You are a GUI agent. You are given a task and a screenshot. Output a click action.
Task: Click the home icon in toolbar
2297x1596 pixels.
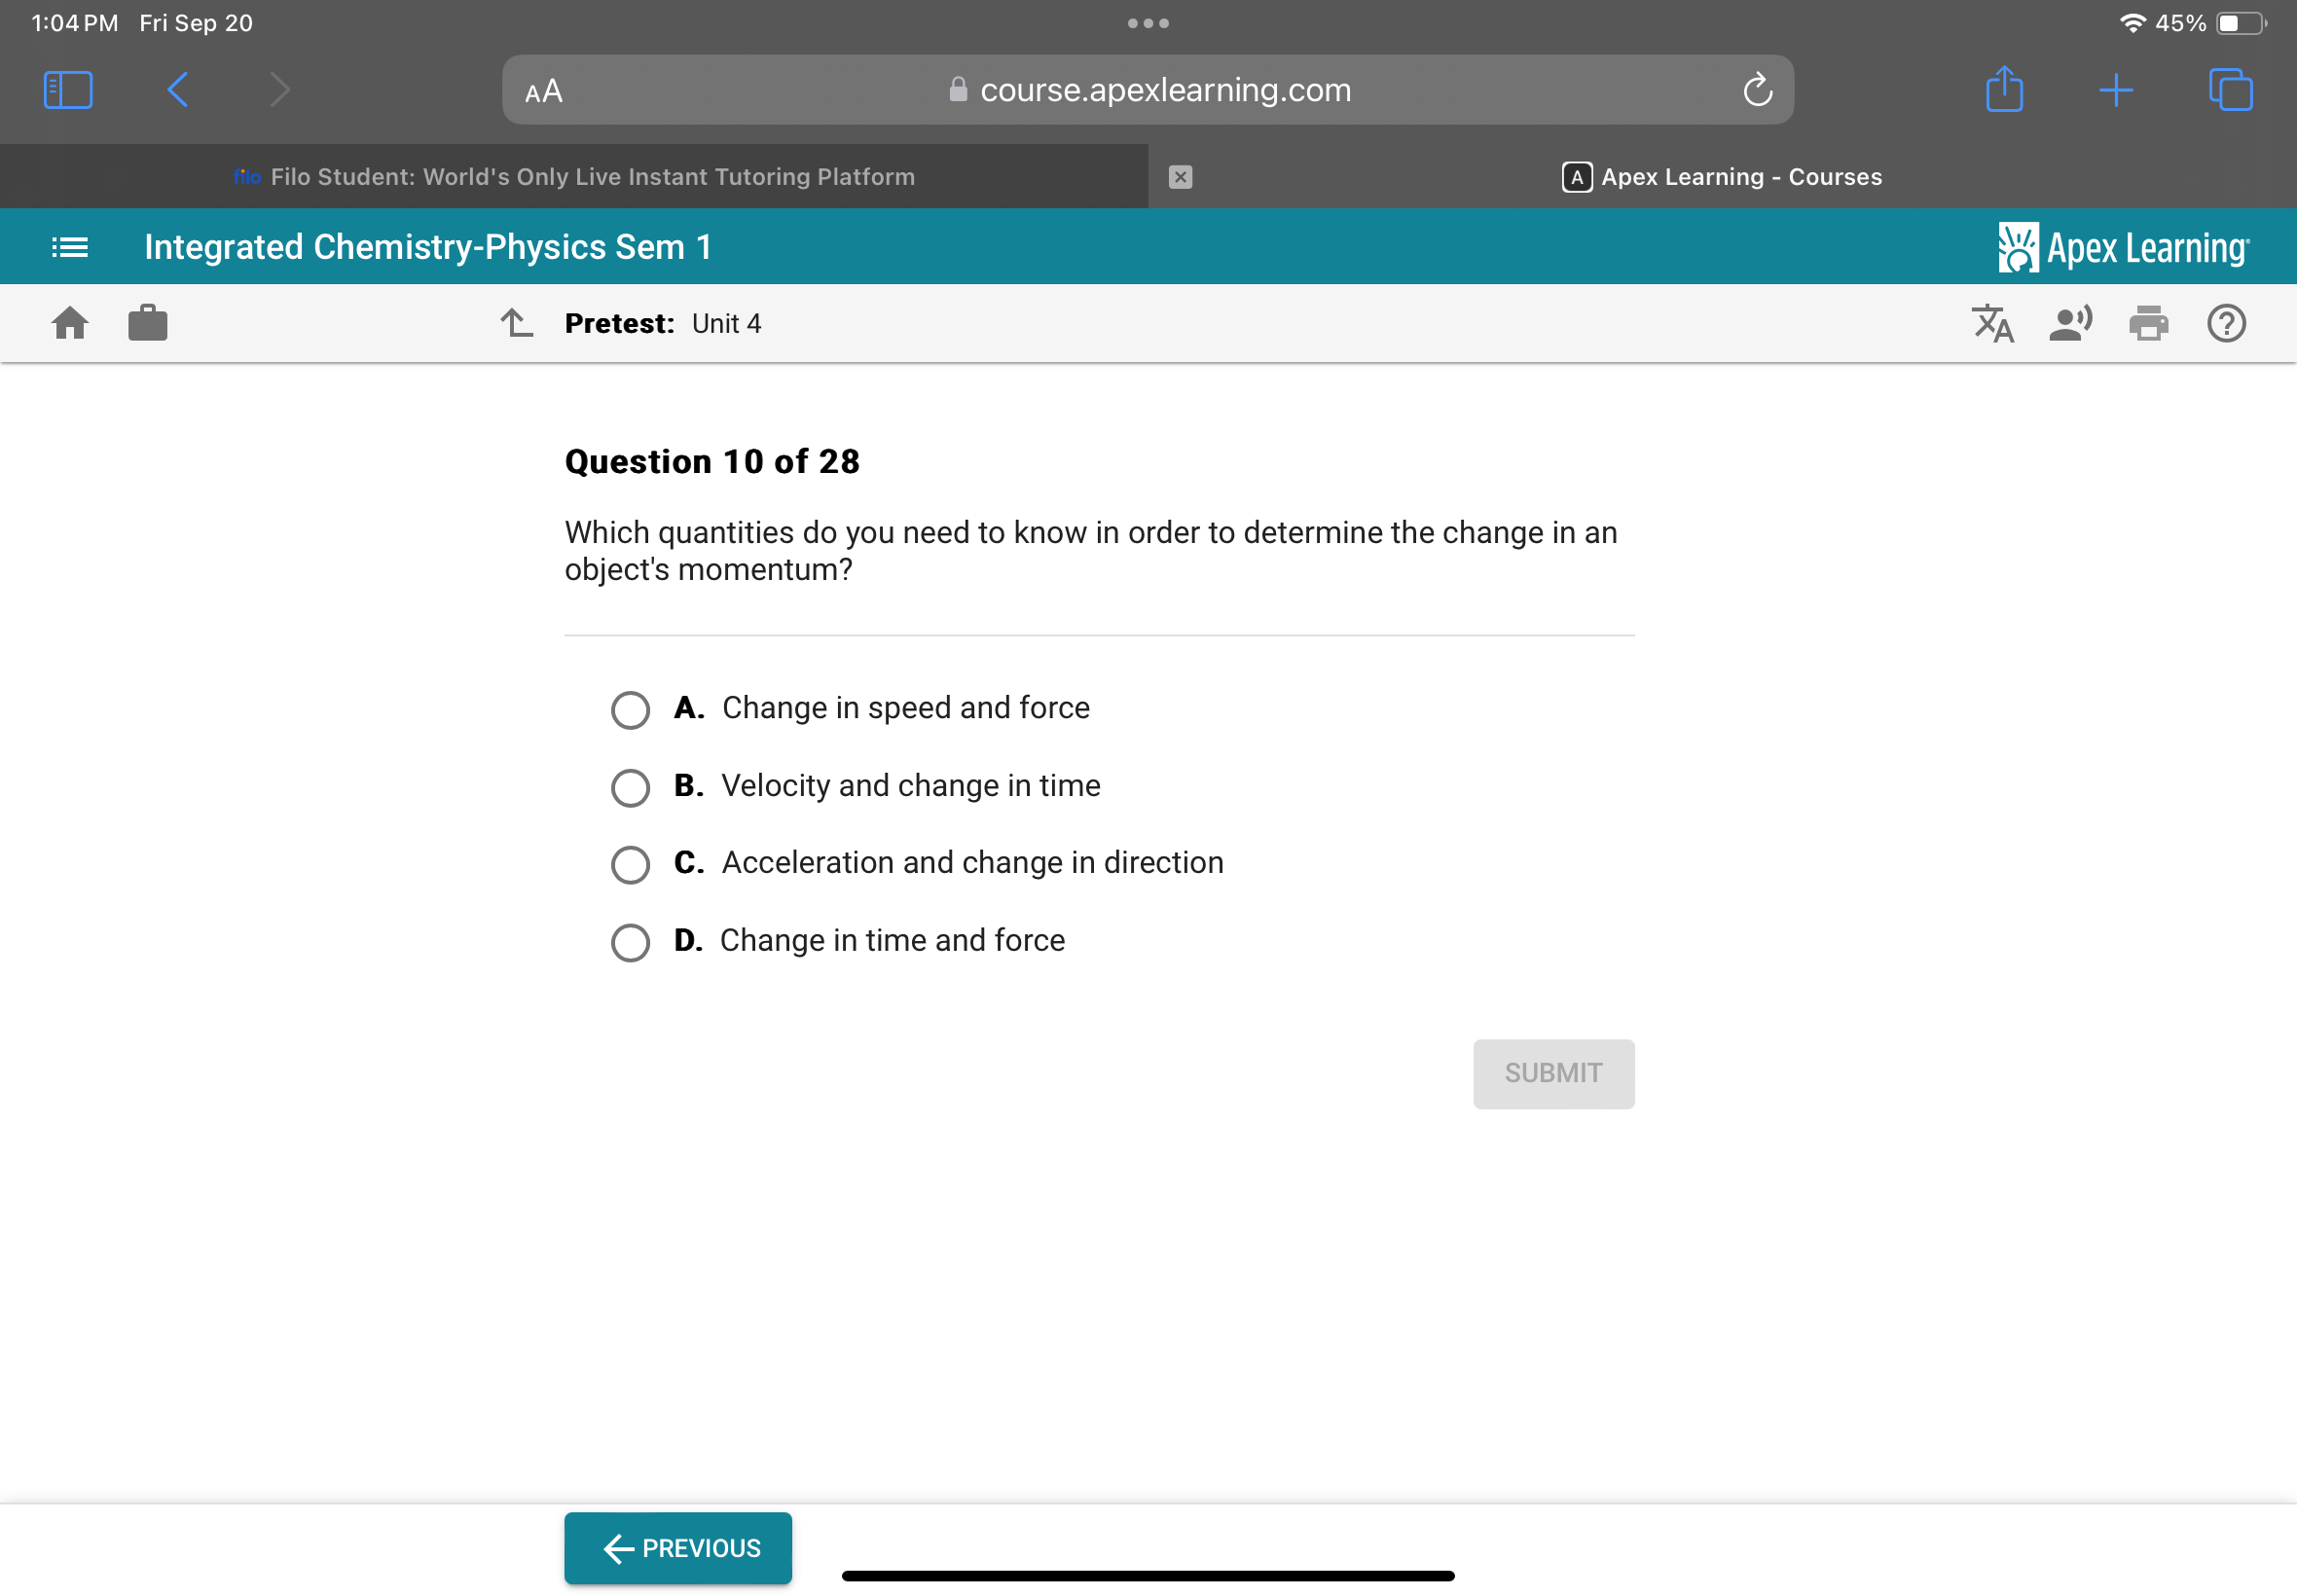(x=70, y=323)
